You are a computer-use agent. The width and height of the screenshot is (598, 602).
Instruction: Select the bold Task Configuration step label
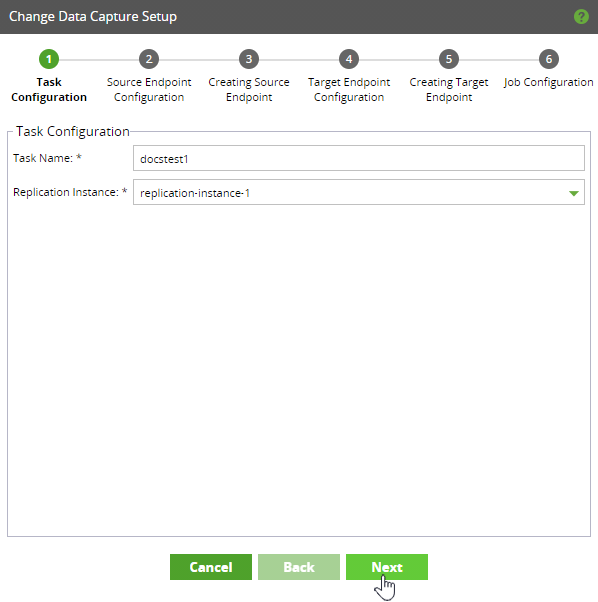point(49,89)
